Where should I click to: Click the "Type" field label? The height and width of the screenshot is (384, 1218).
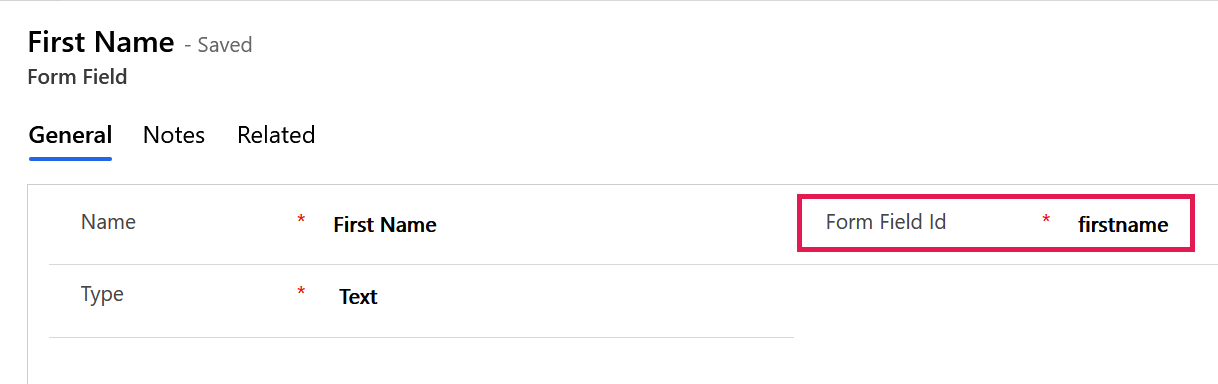click(x=102, y=294)
